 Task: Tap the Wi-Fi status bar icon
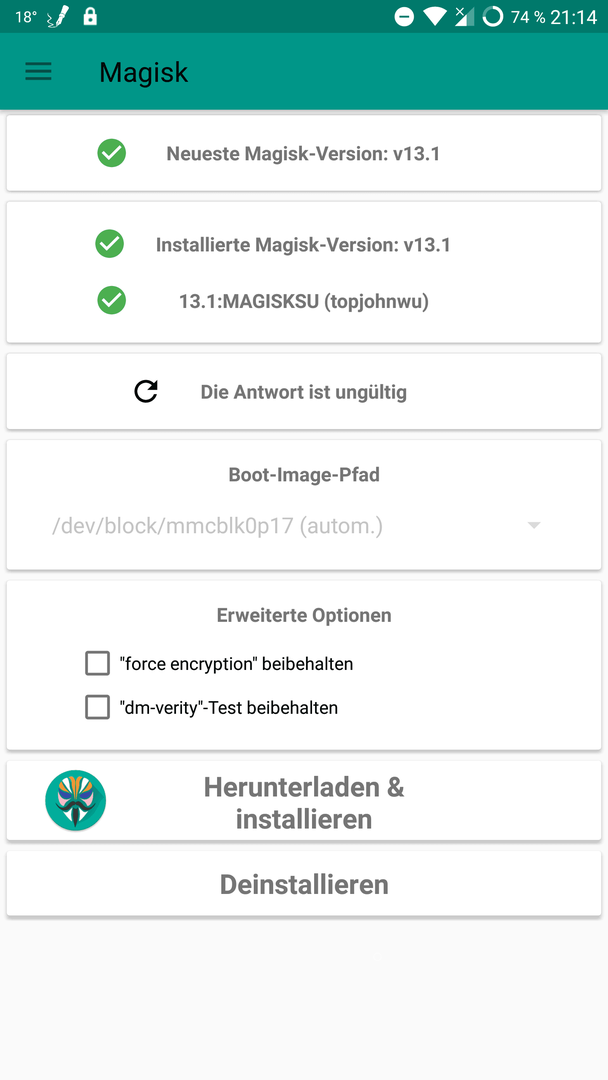click(x=435, y=17)
